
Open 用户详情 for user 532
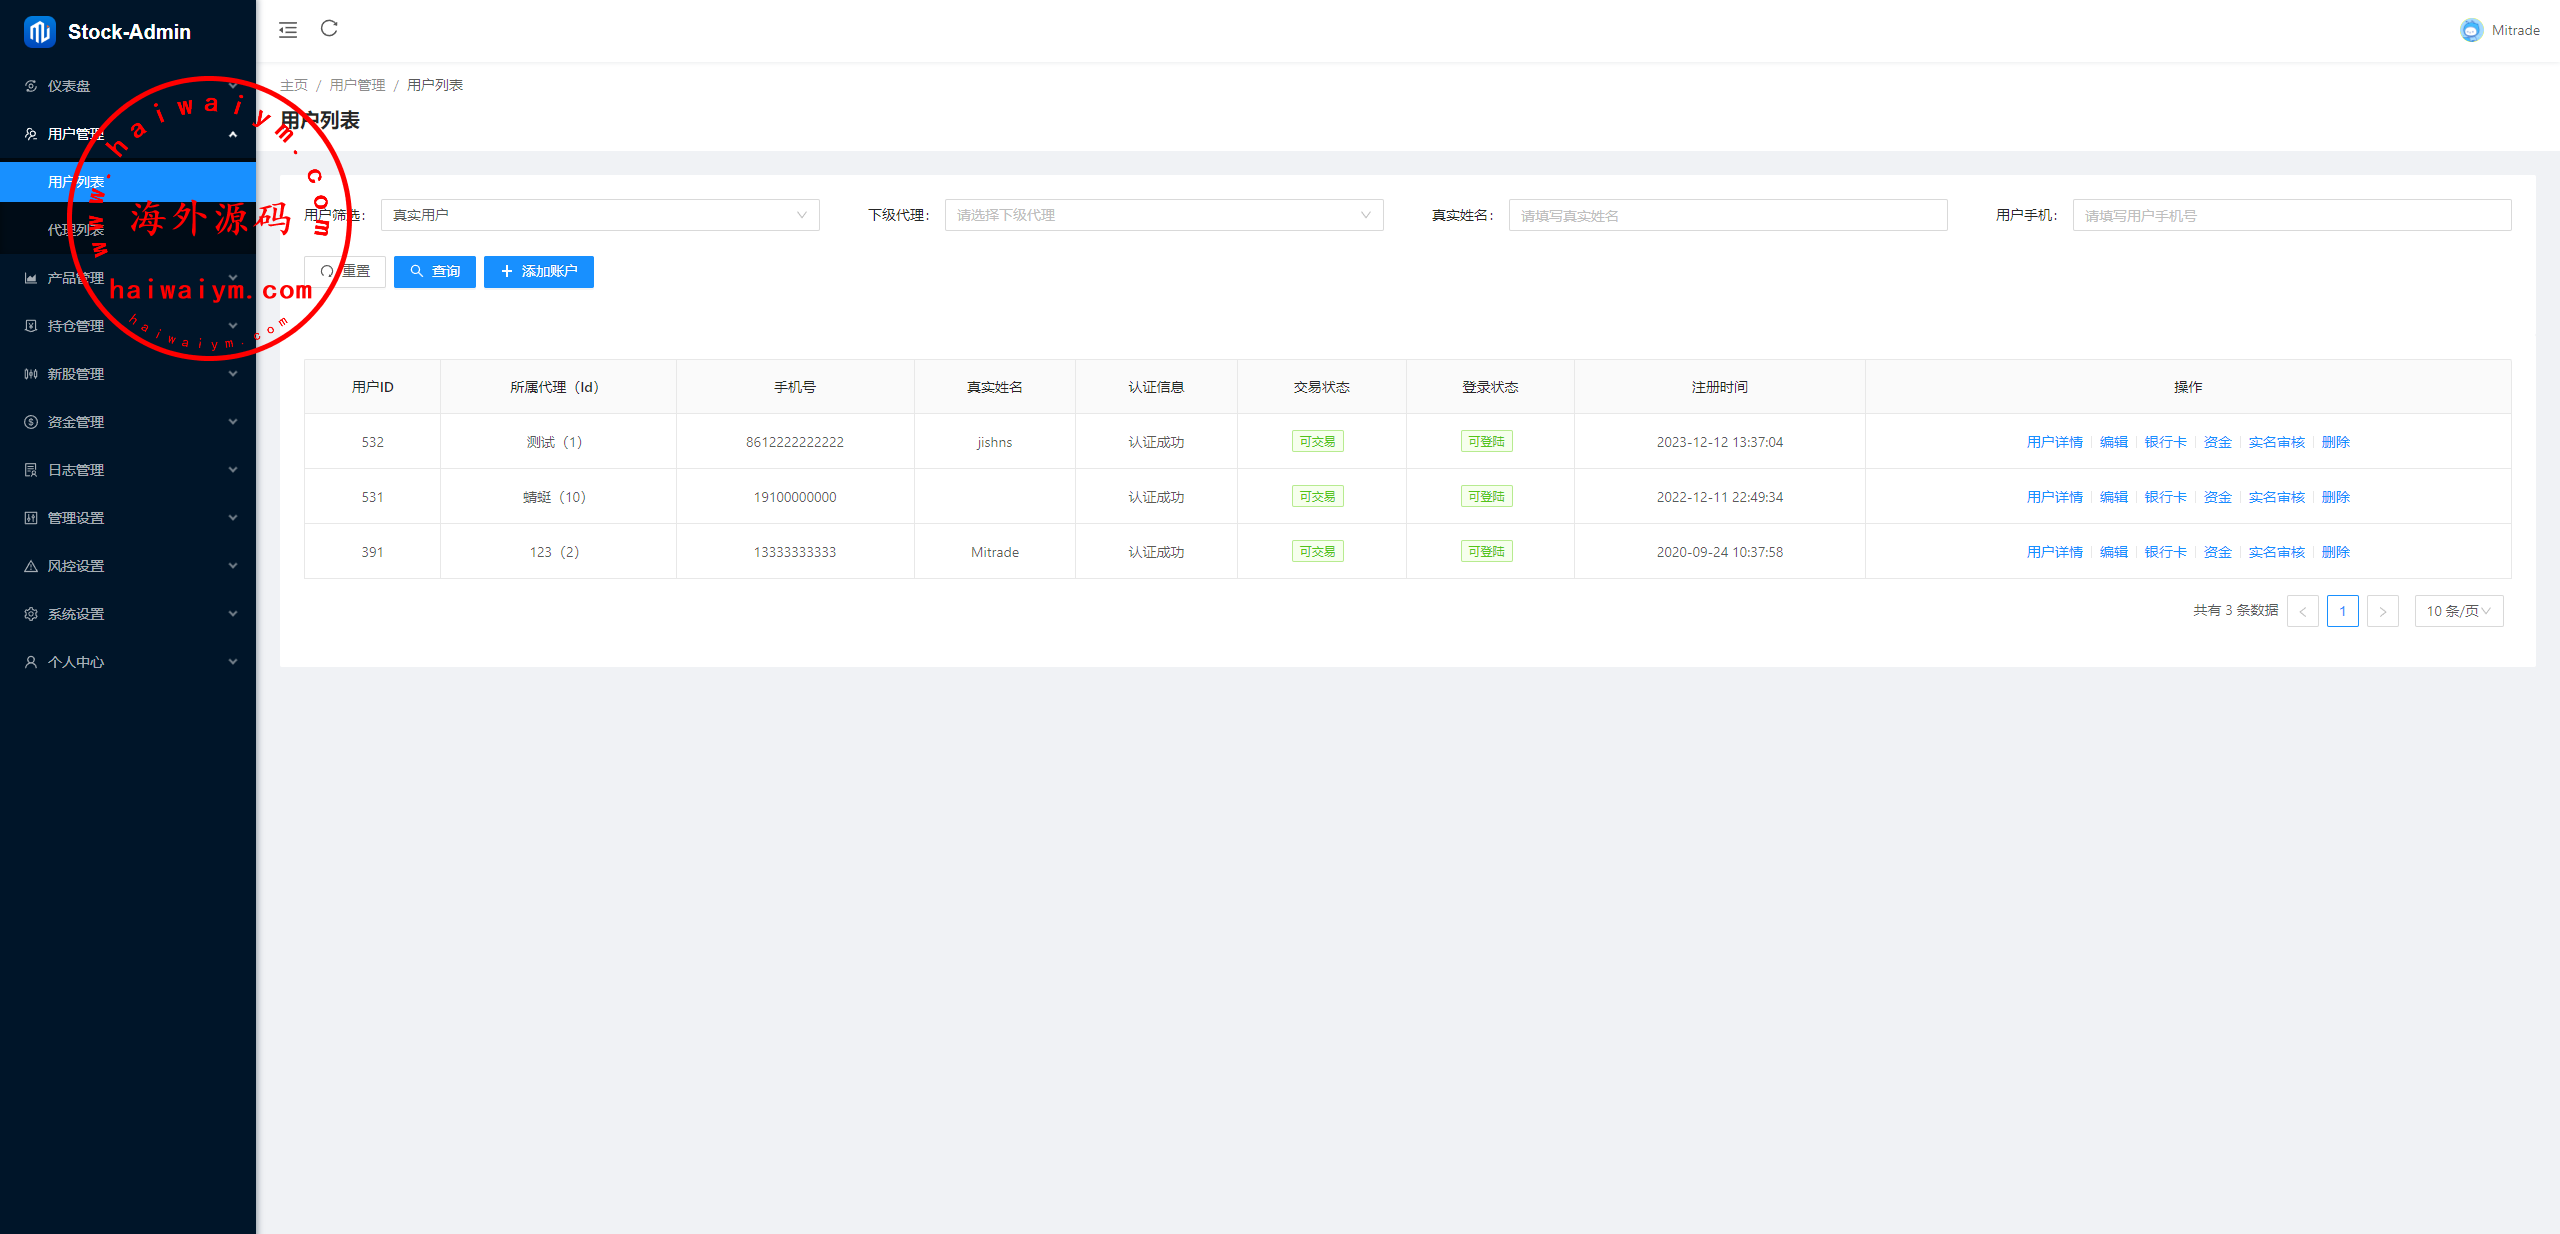pos(2054,442)
